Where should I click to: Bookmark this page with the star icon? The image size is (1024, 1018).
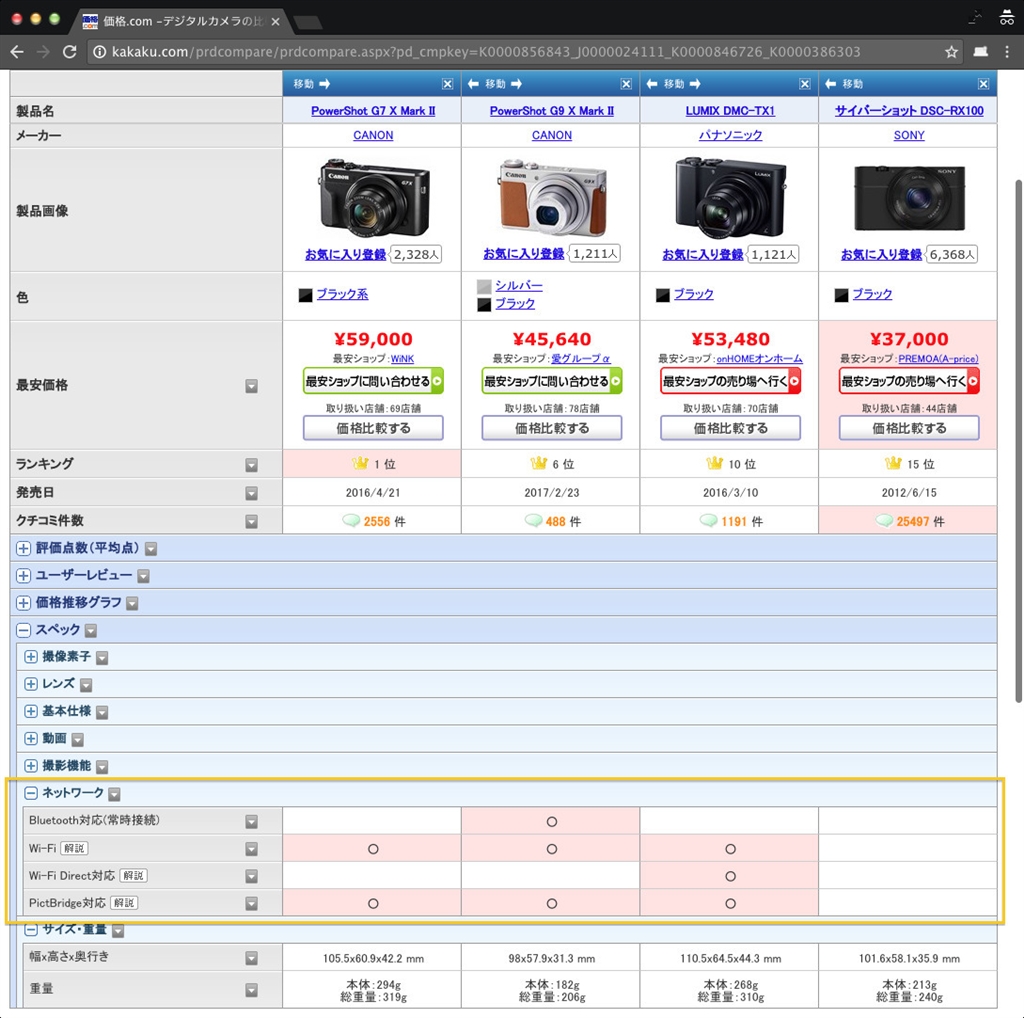[x=952, y=52]
